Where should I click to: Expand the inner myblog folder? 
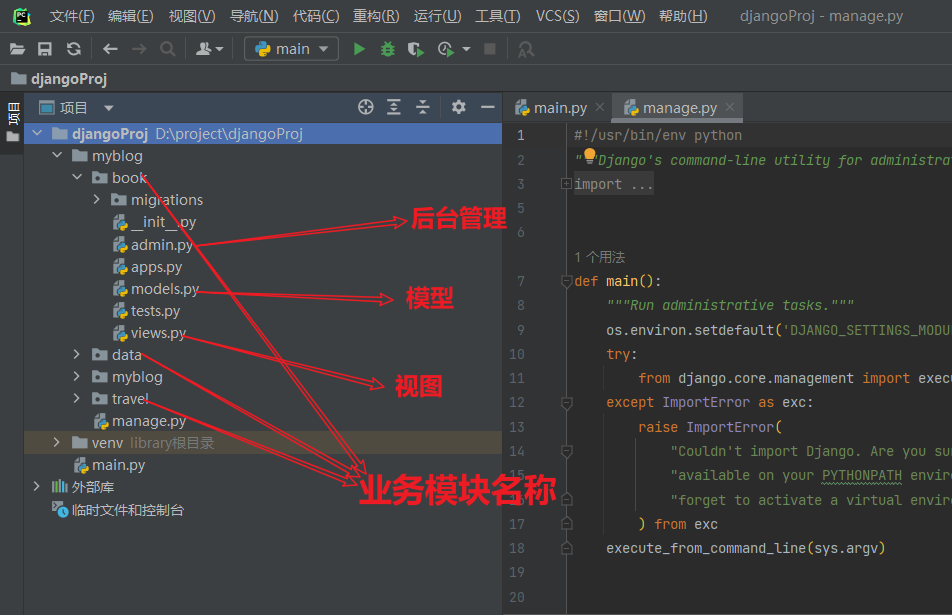[x=76, y=376]
